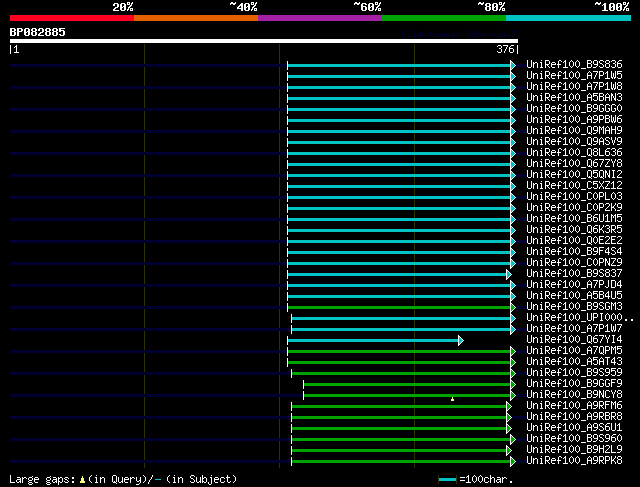
Task: Click the arrowhead ending the UniRef100_B9S837 bar
Action: click(x=509, y=274)
